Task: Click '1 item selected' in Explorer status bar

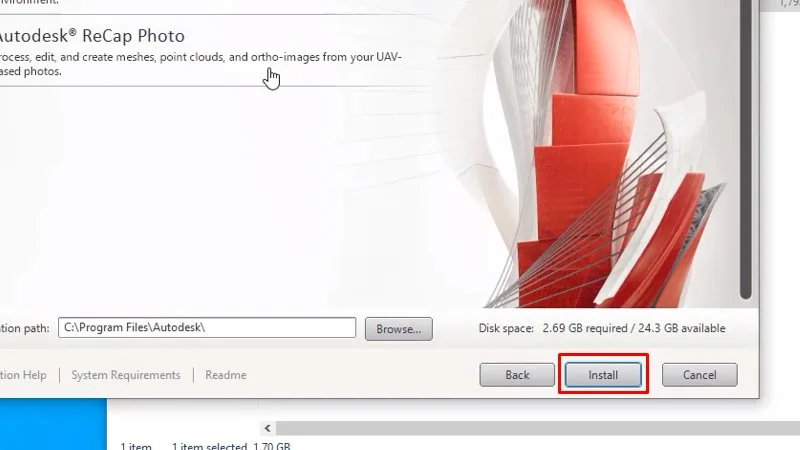Action: coord(209,445)
